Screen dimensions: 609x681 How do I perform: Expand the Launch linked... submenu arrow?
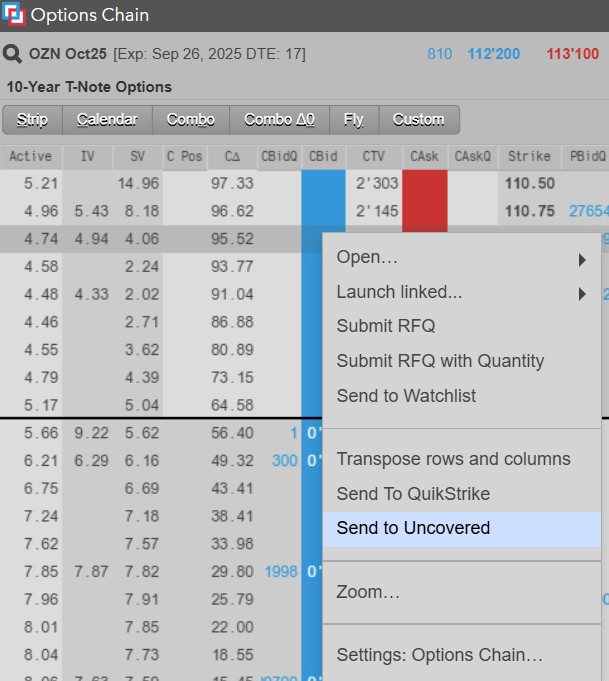coord(582,294)
